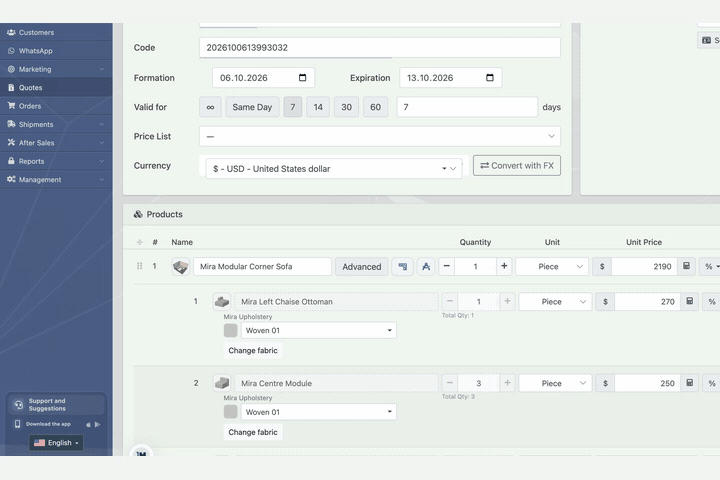This screenshot has height=480, width=720.
Task: Increase Left Chaise Ottoman quantity with plus
Action: point(507,301)
